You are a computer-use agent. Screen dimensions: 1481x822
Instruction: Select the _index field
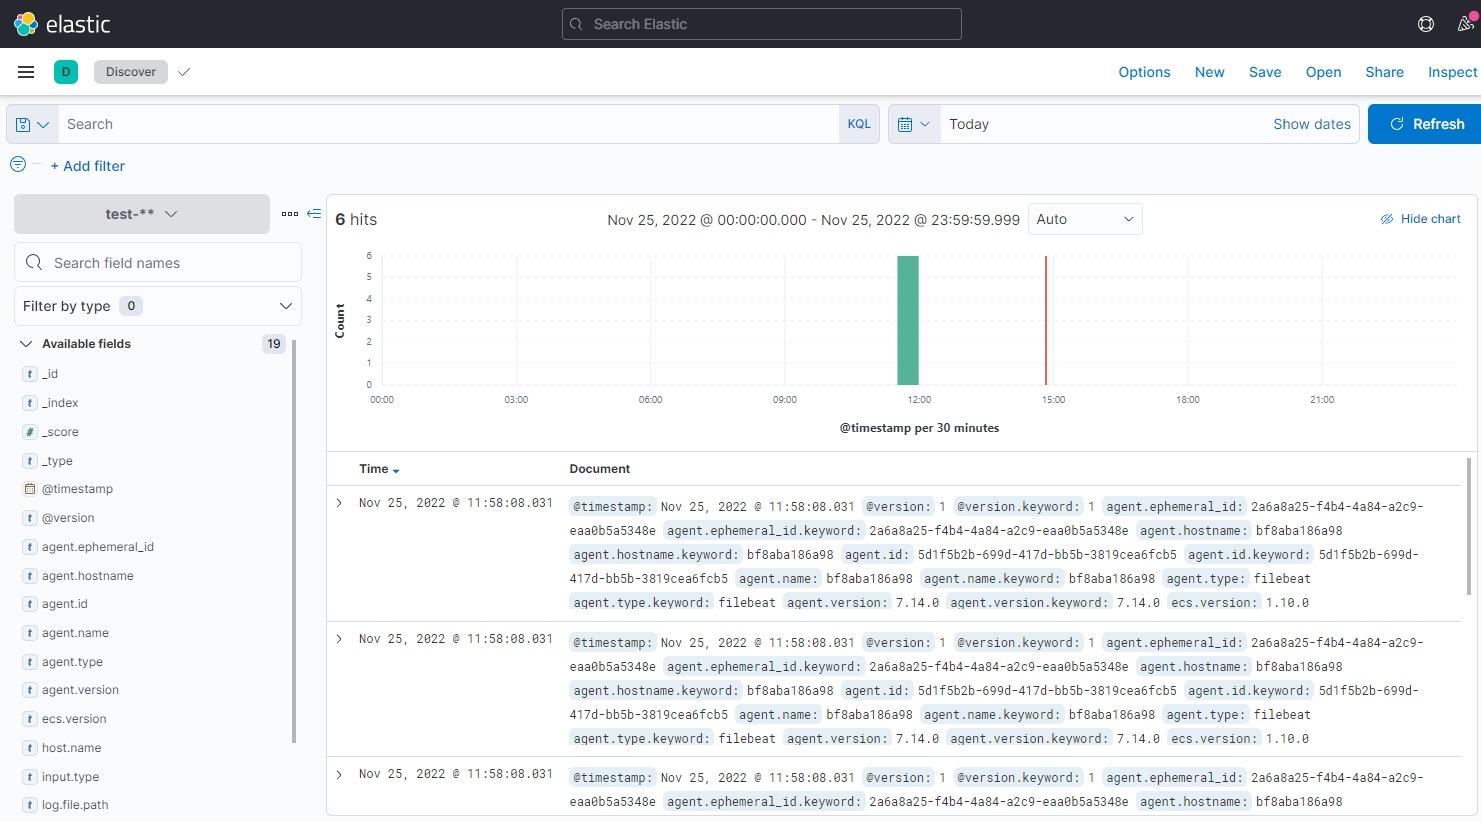pos(60,403)
